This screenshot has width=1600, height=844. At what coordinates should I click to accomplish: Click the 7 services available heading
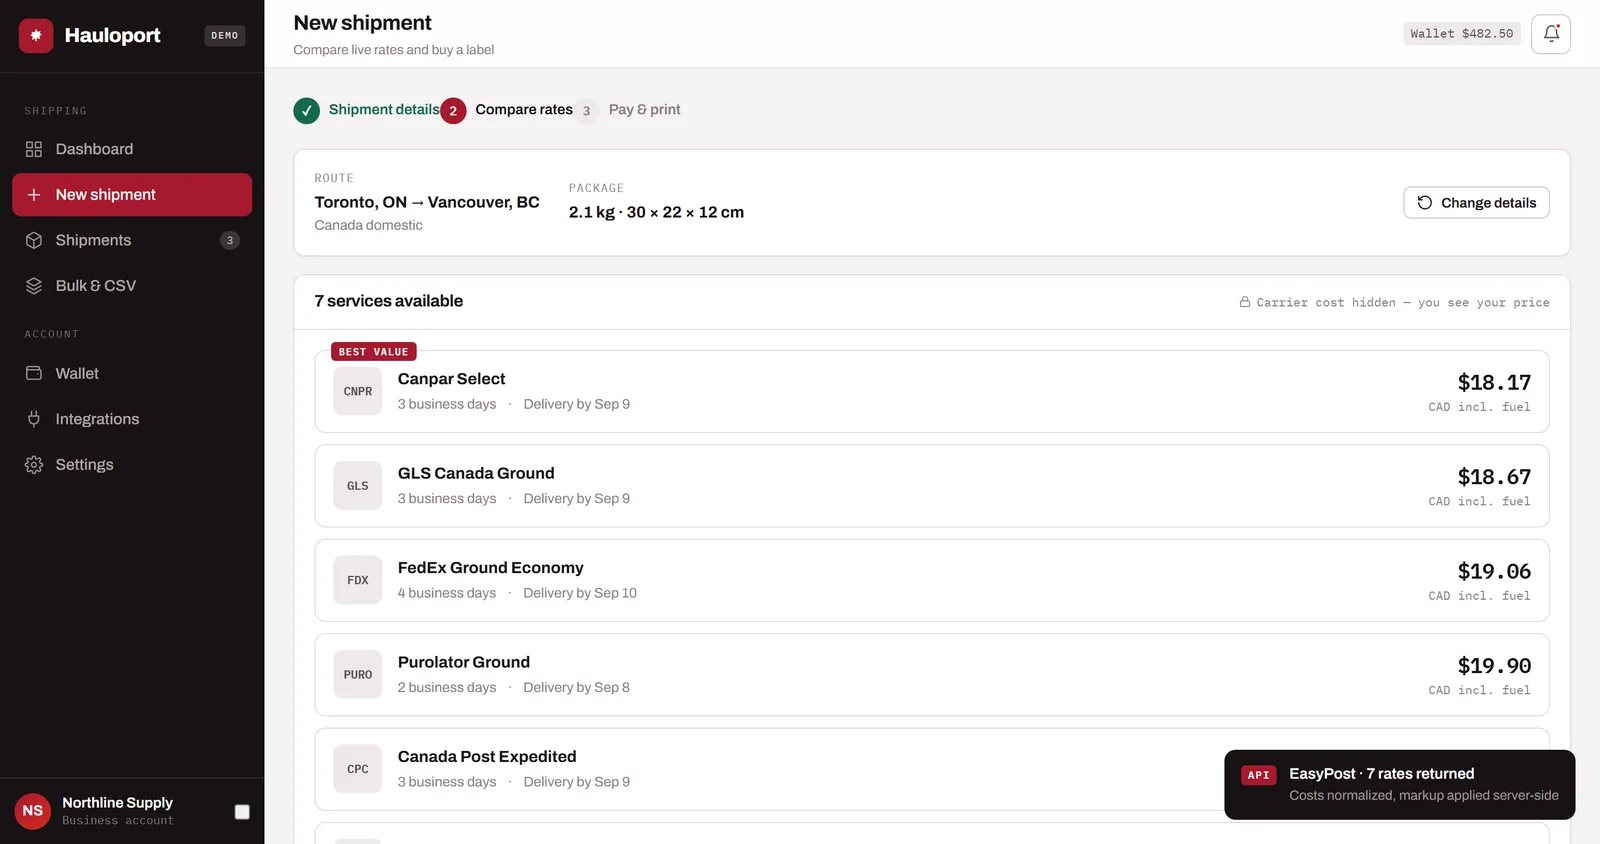[x=389, y=301]
